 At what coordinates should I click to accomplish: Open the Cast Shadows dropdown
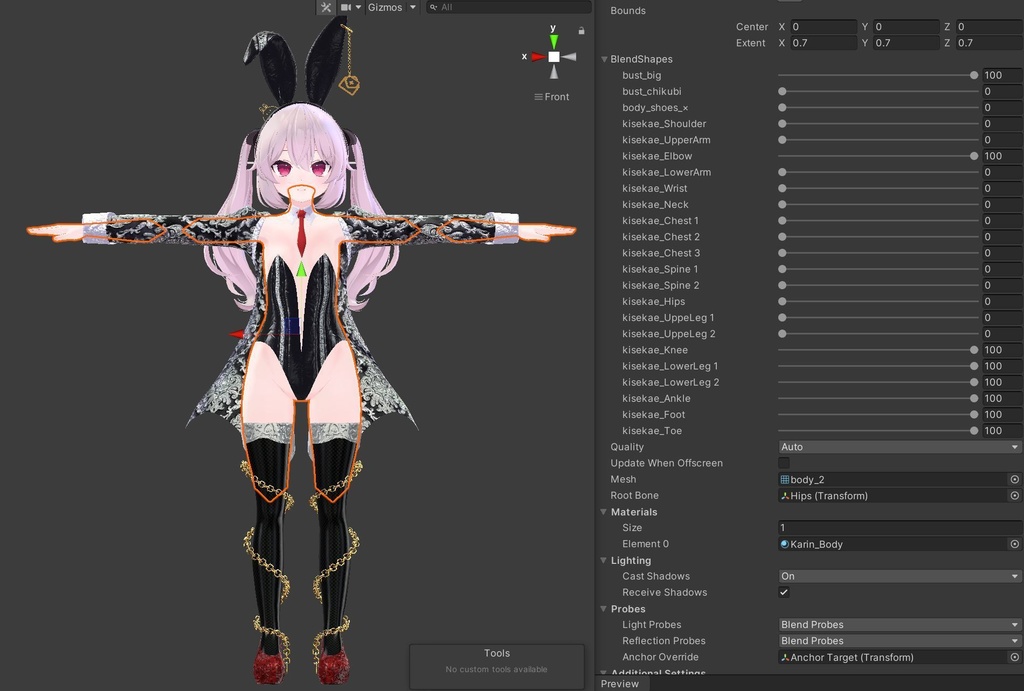[x=897, y=576]
